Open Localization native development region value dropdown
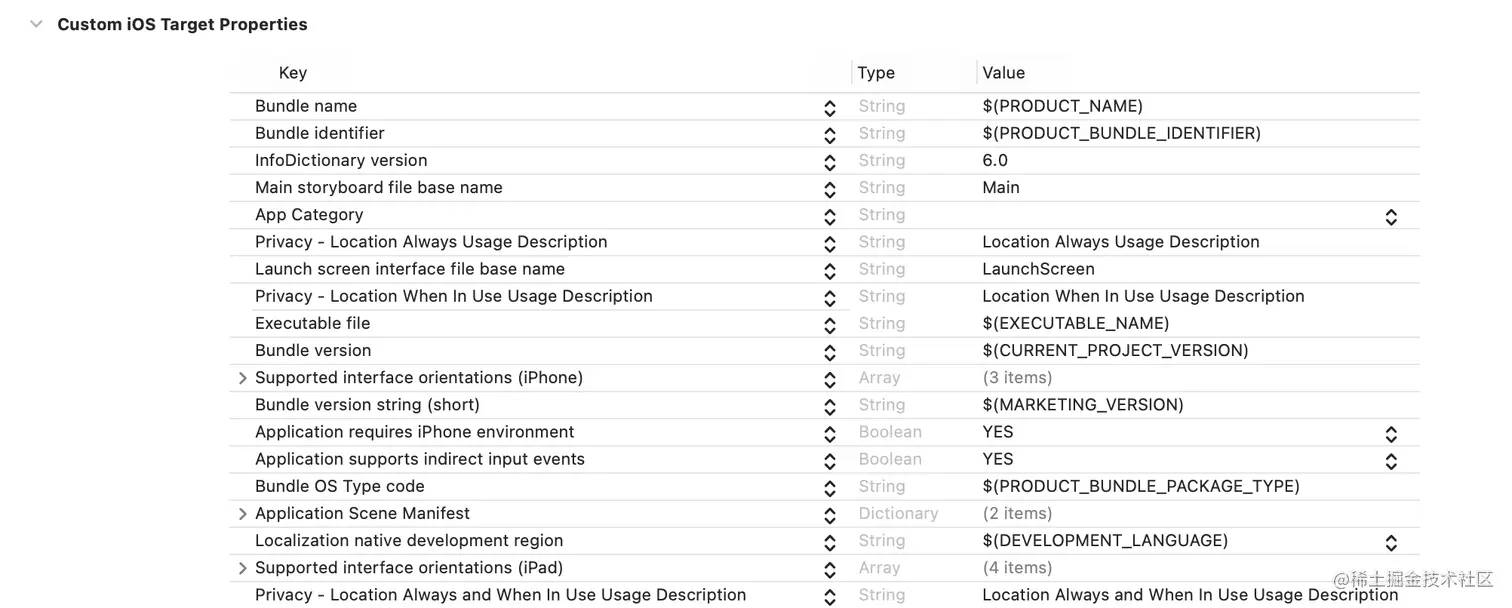Viewport: 1512px width, 608px height. [1390, 541]
